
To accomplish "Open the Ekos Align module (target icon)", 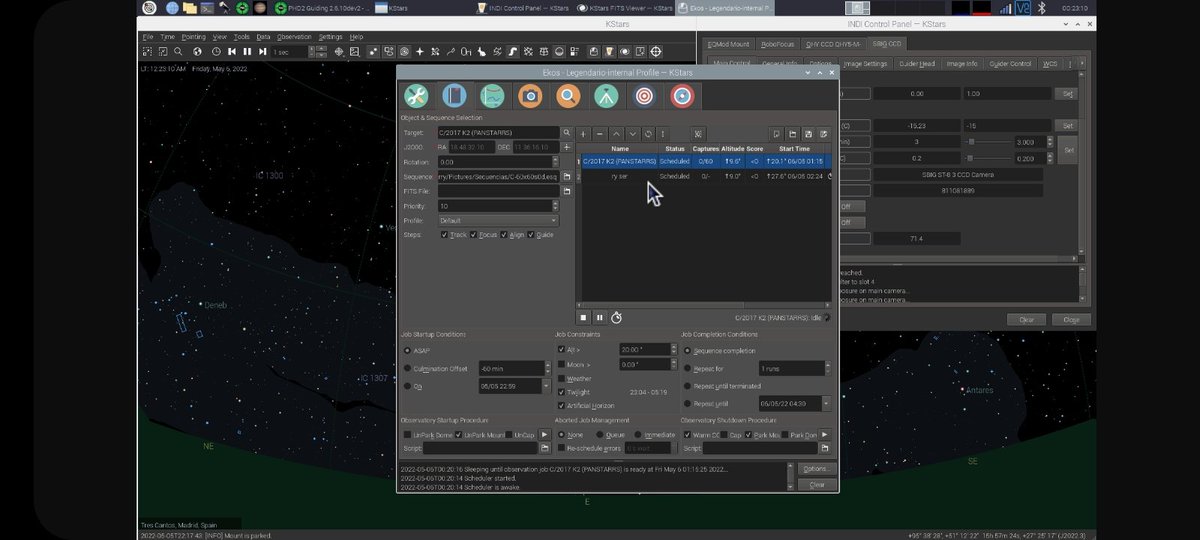I will coord(644,96).
